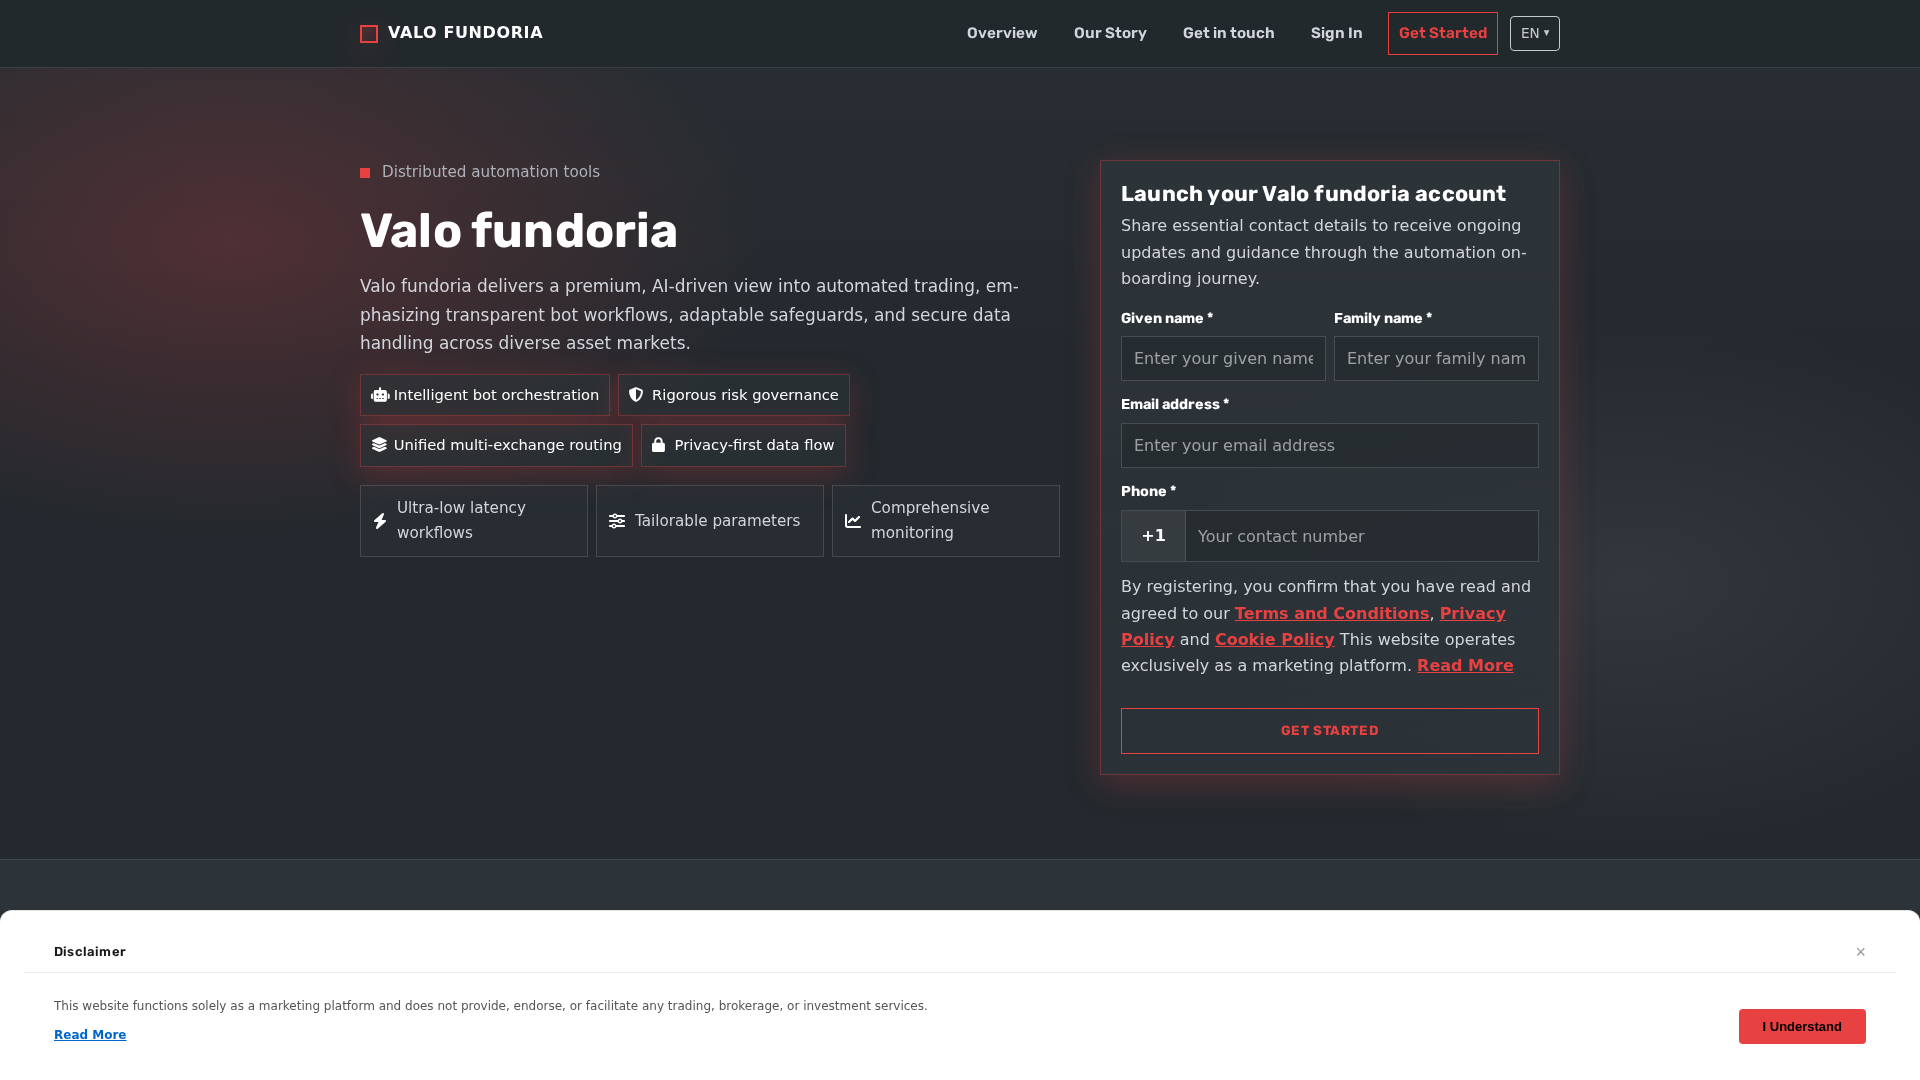
Task: Click the VALO FUNDORIA brand name
Action: 465,33
